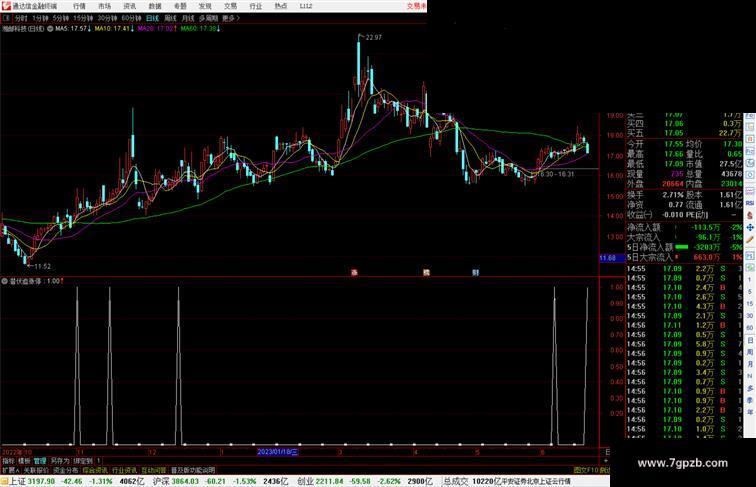Open the 资金分布 tab
756x487 pixels.
click(x=66, y=470)
